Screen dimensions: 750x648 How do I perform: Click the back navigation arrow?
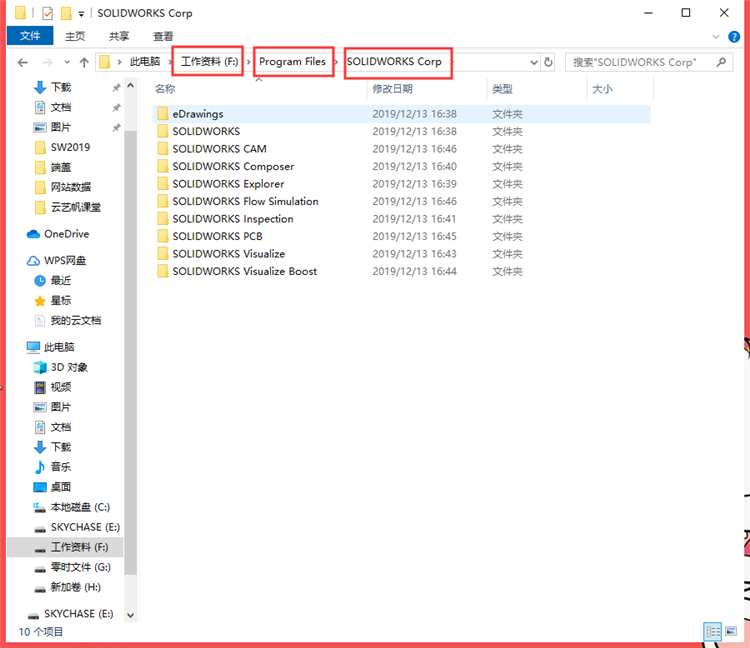[x=22, y=62]
